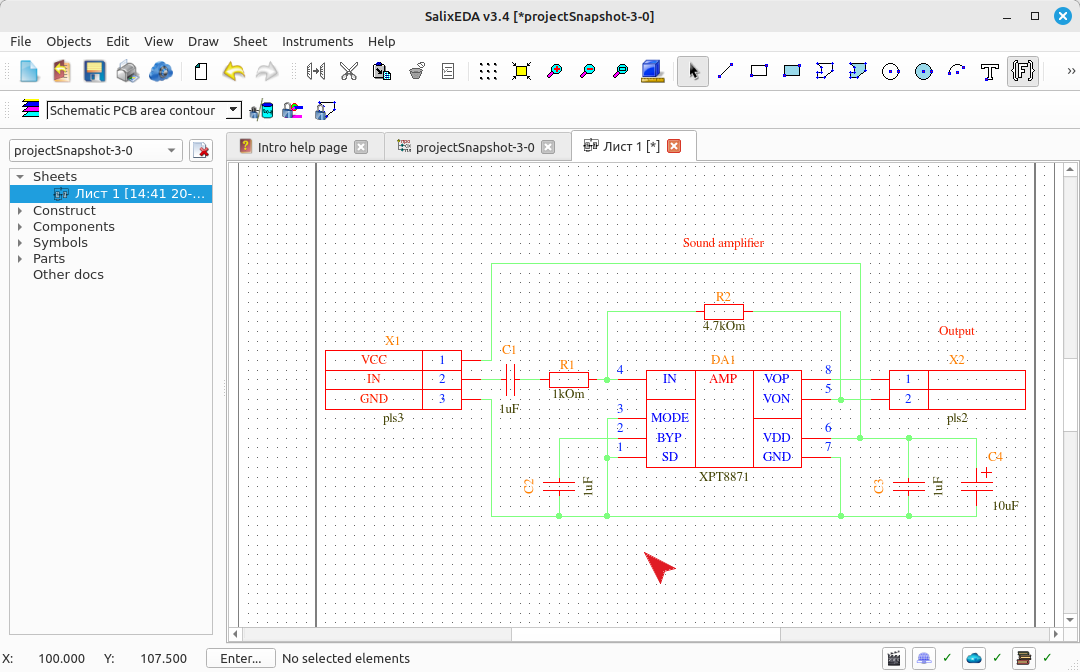Click the locked component cylinder icon
The width and height of the screenshot is (1080, 672).
click(261, 110)
